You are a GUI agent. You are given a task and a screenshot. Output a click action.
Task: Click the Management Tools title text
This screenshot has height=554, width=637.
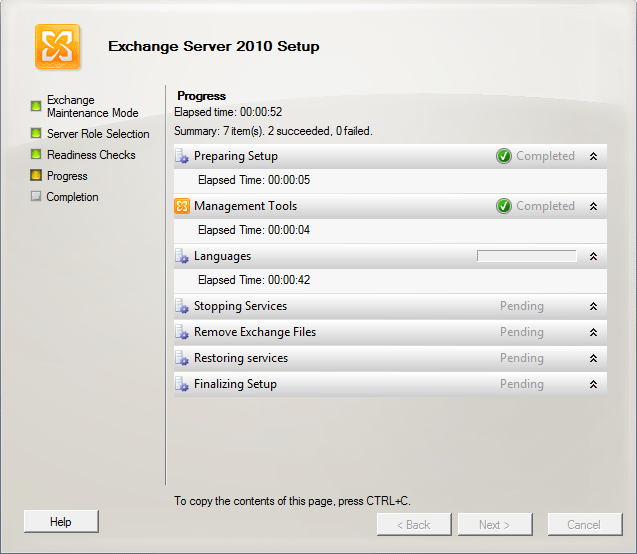[245, 206]
